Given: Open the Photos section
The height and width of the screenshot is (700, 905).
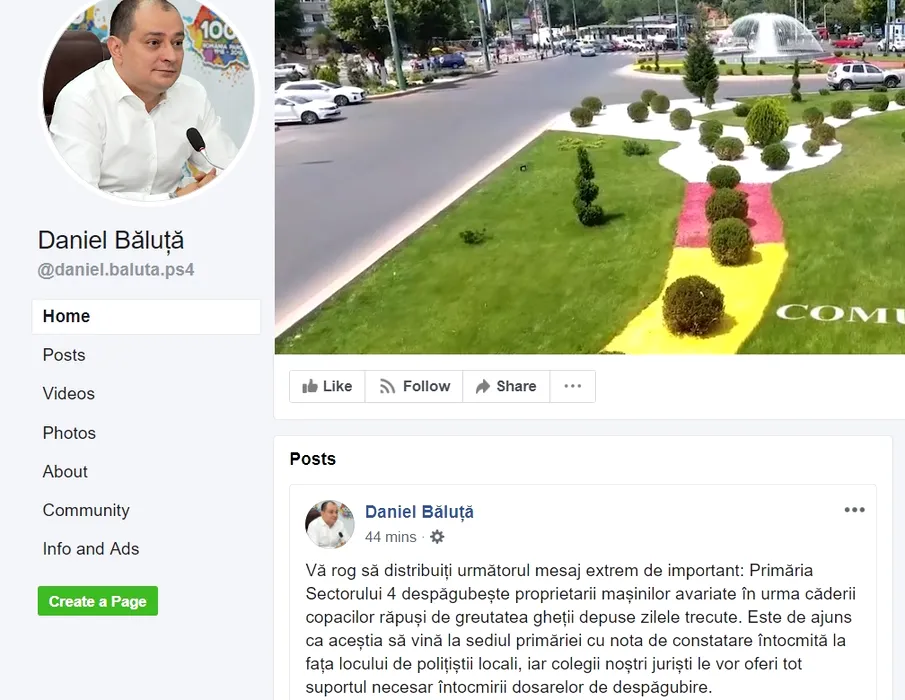Looking at the screenshot, I should tap(69, 433).
